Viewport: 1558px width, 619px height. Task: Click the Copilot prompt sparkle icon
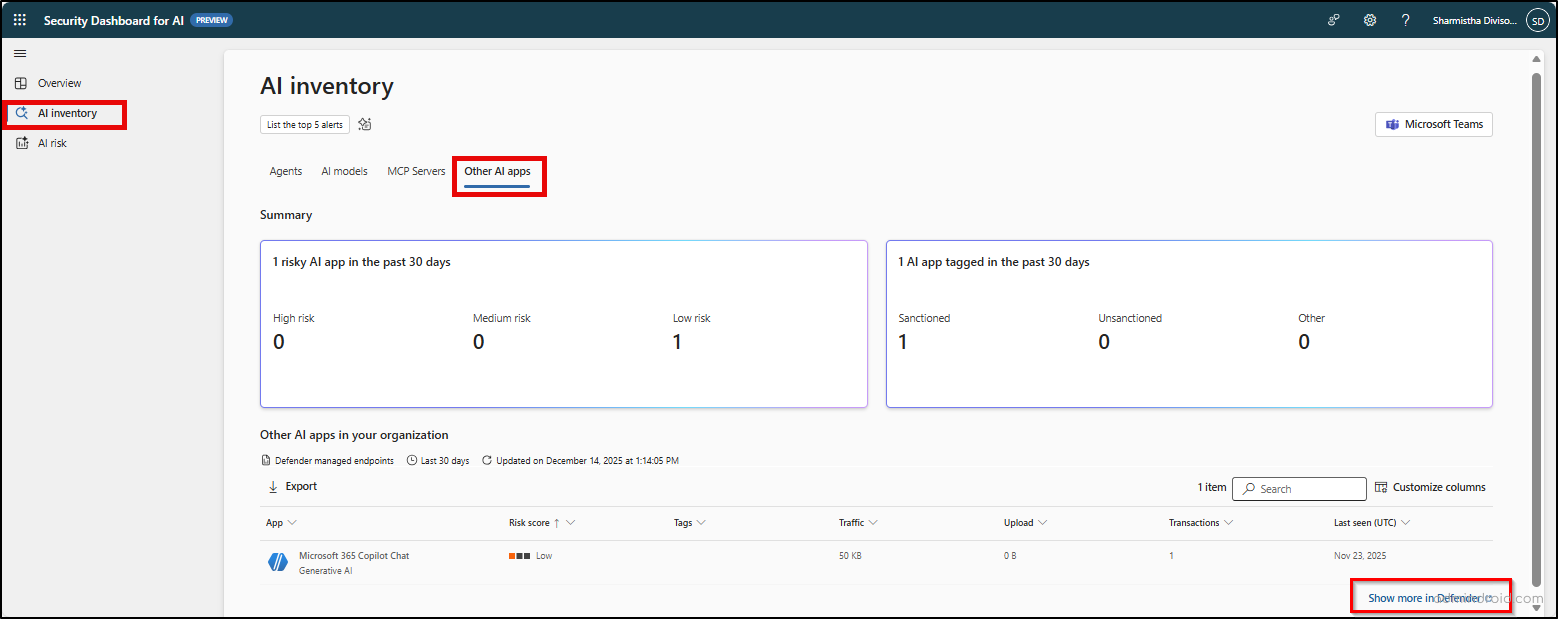tap(365, 125)
